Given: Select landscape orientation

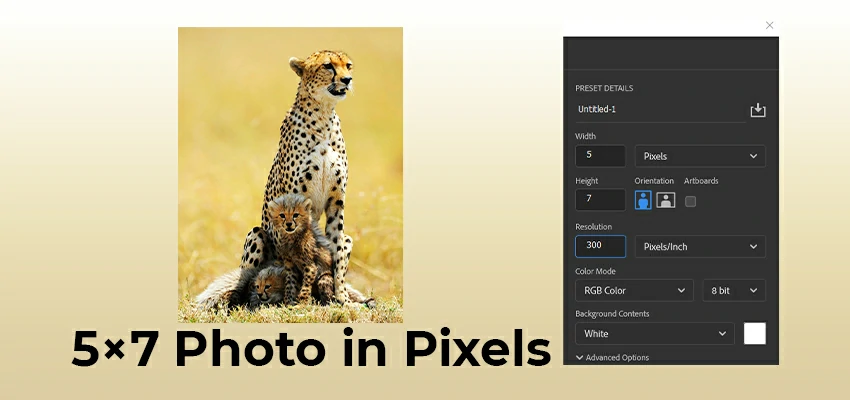Looking at the screenshot, I should tap(666, 200).
